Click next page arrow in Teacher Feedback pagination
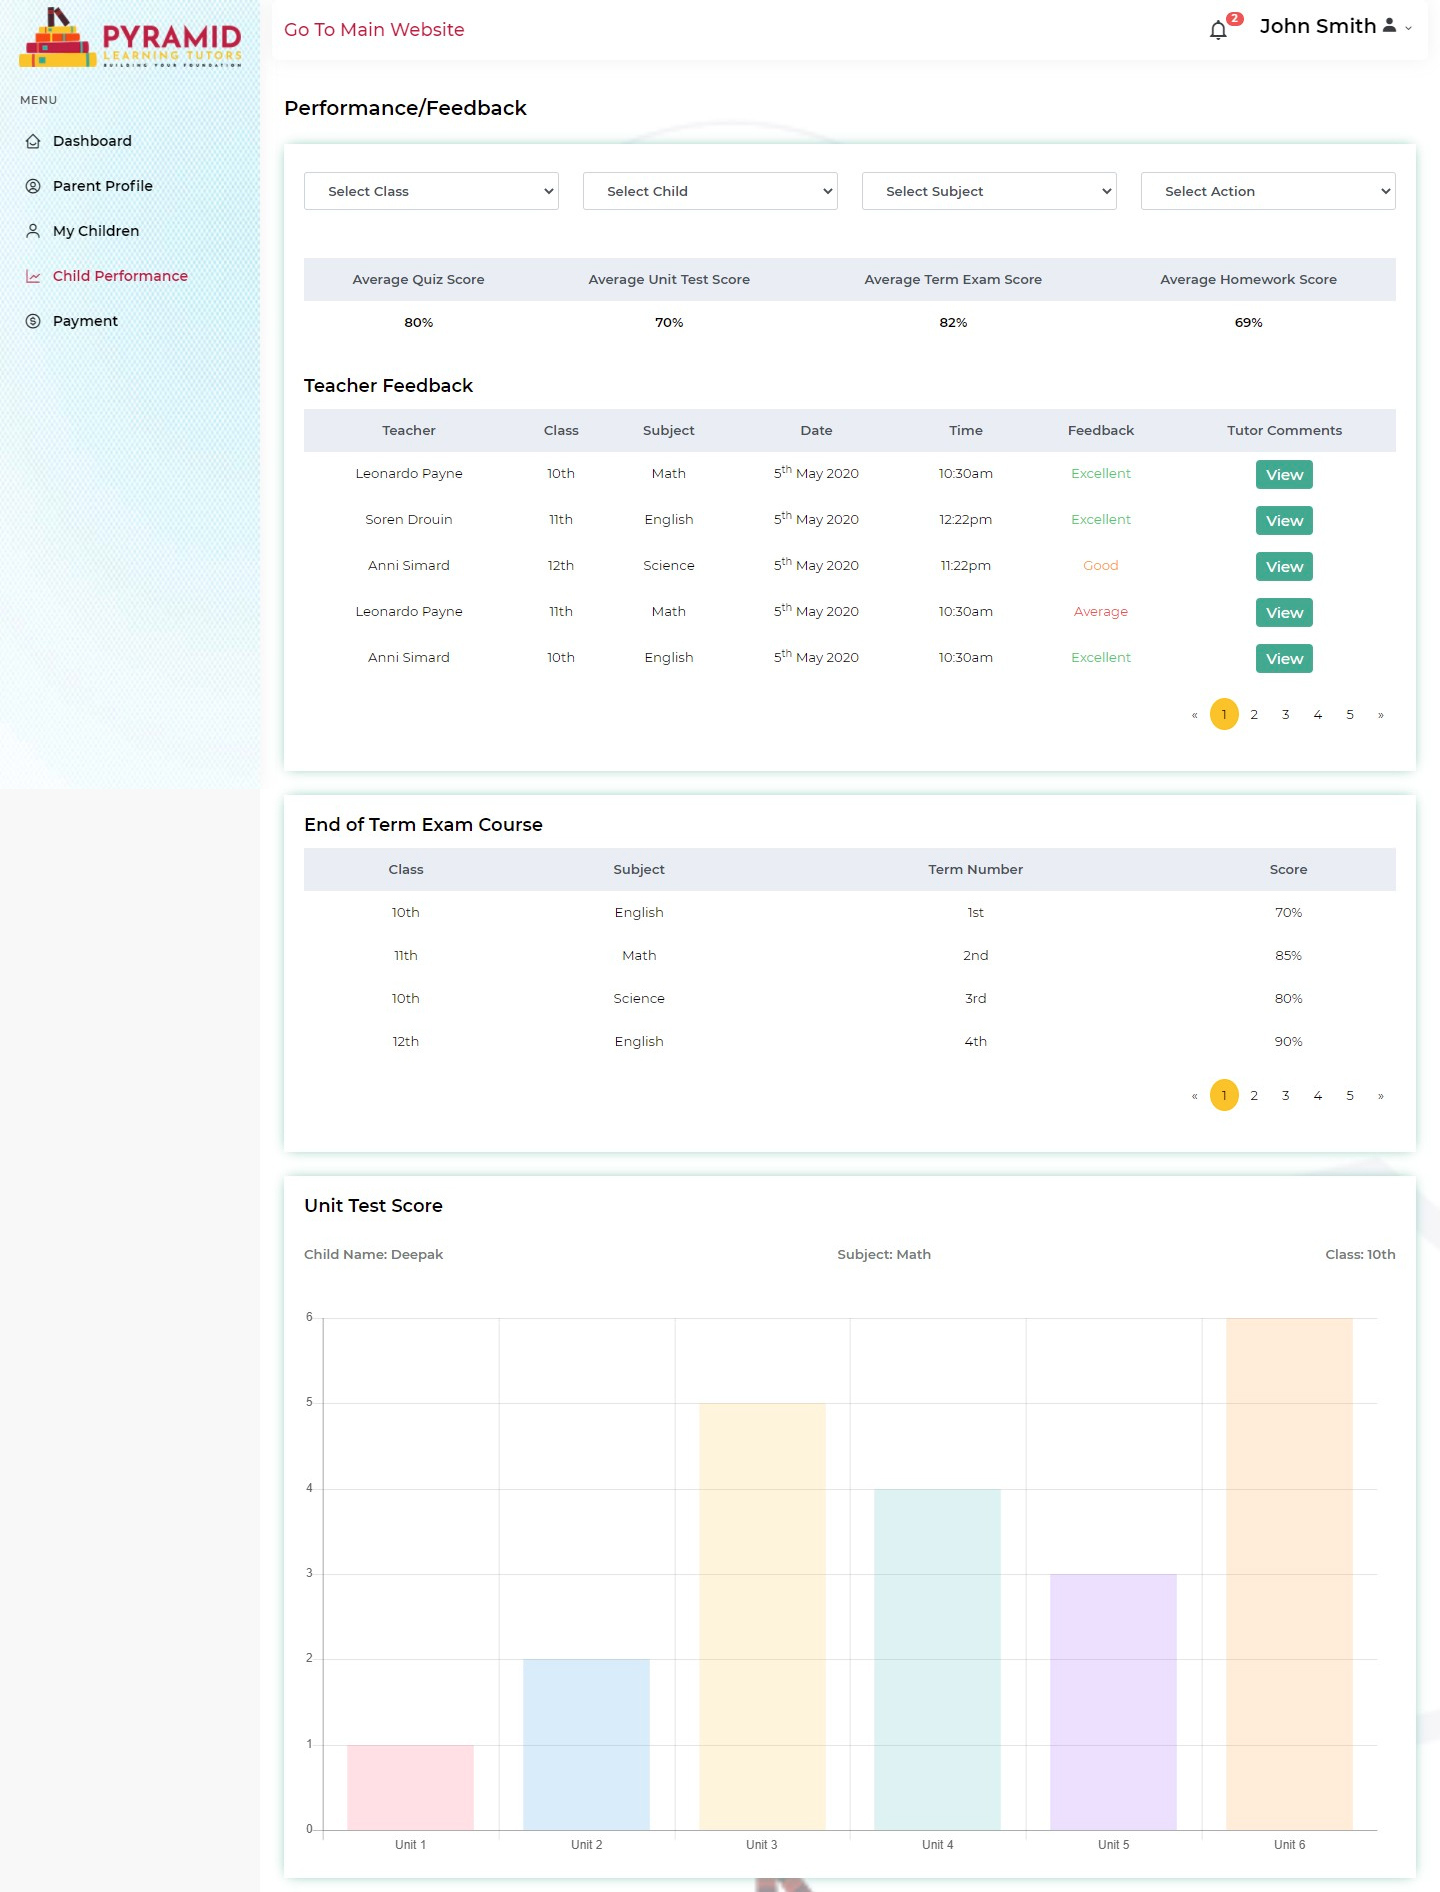This screenshot has height=1892, width=1440. point(1381,715)
